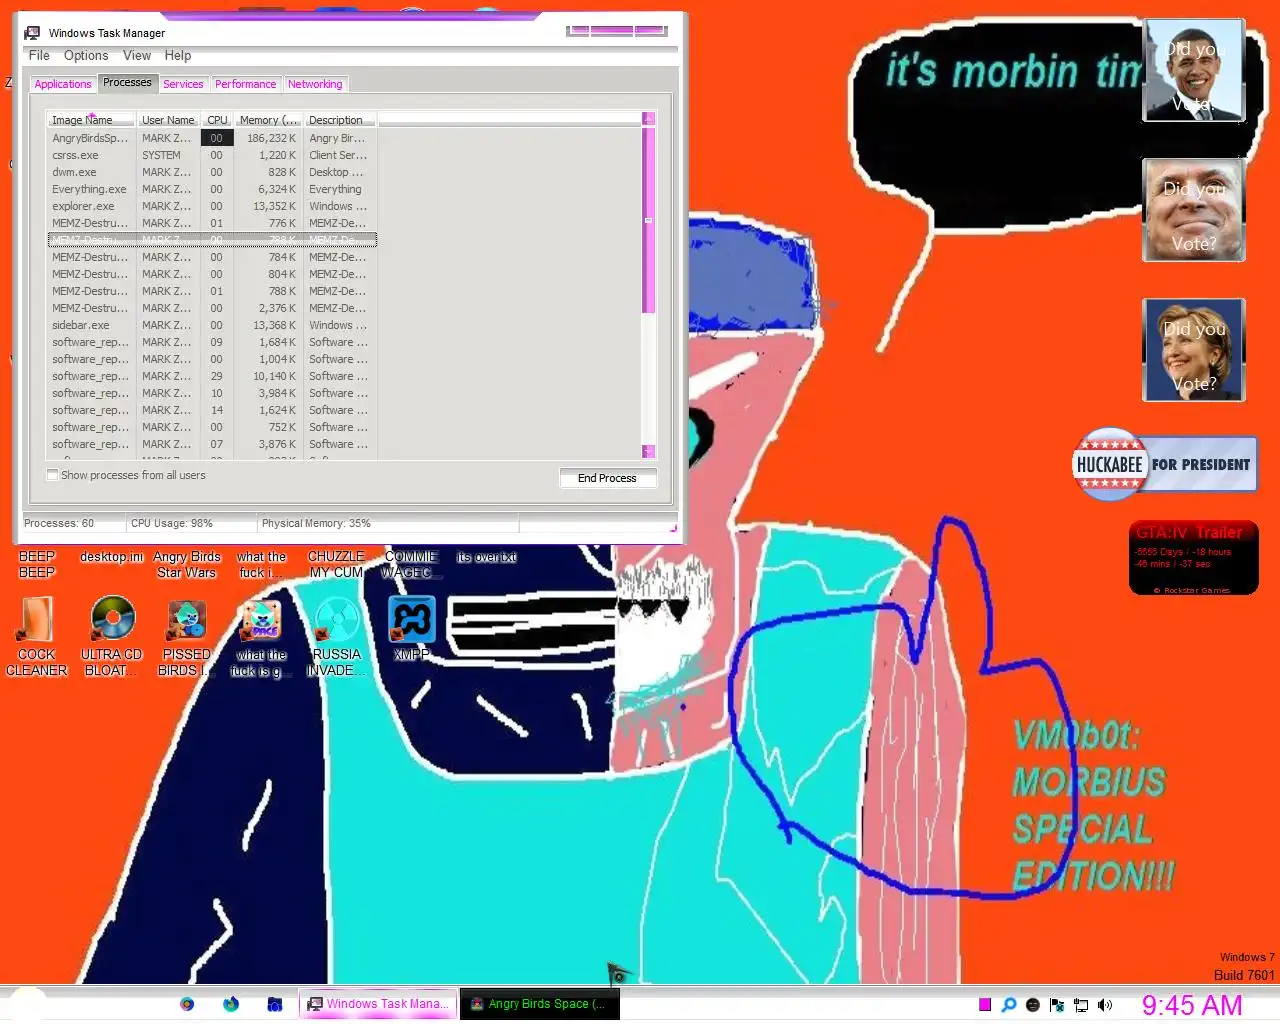
Task: Sort by the User Name column header
Action: 168,120
